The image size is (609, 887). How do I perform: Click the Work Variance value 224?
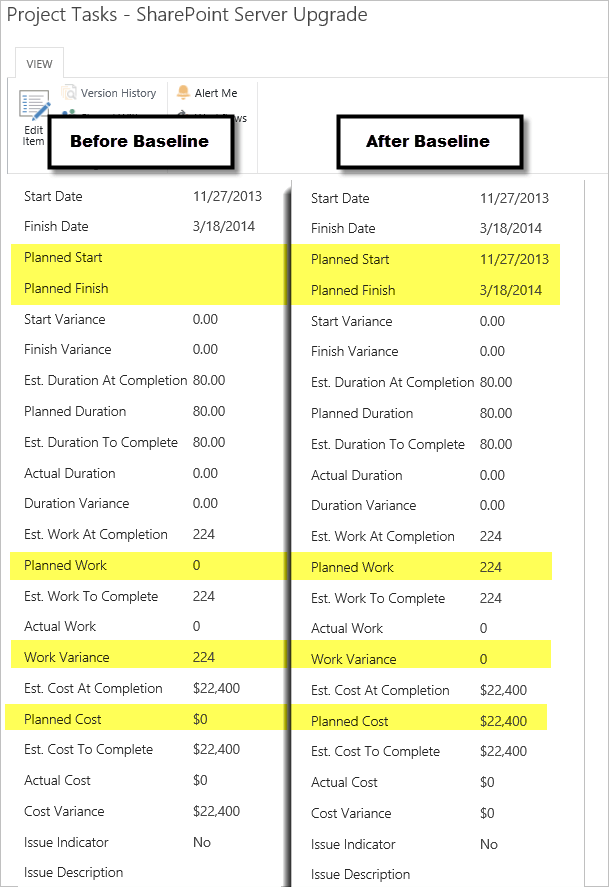pyautogui.click(x=204, y=657)
